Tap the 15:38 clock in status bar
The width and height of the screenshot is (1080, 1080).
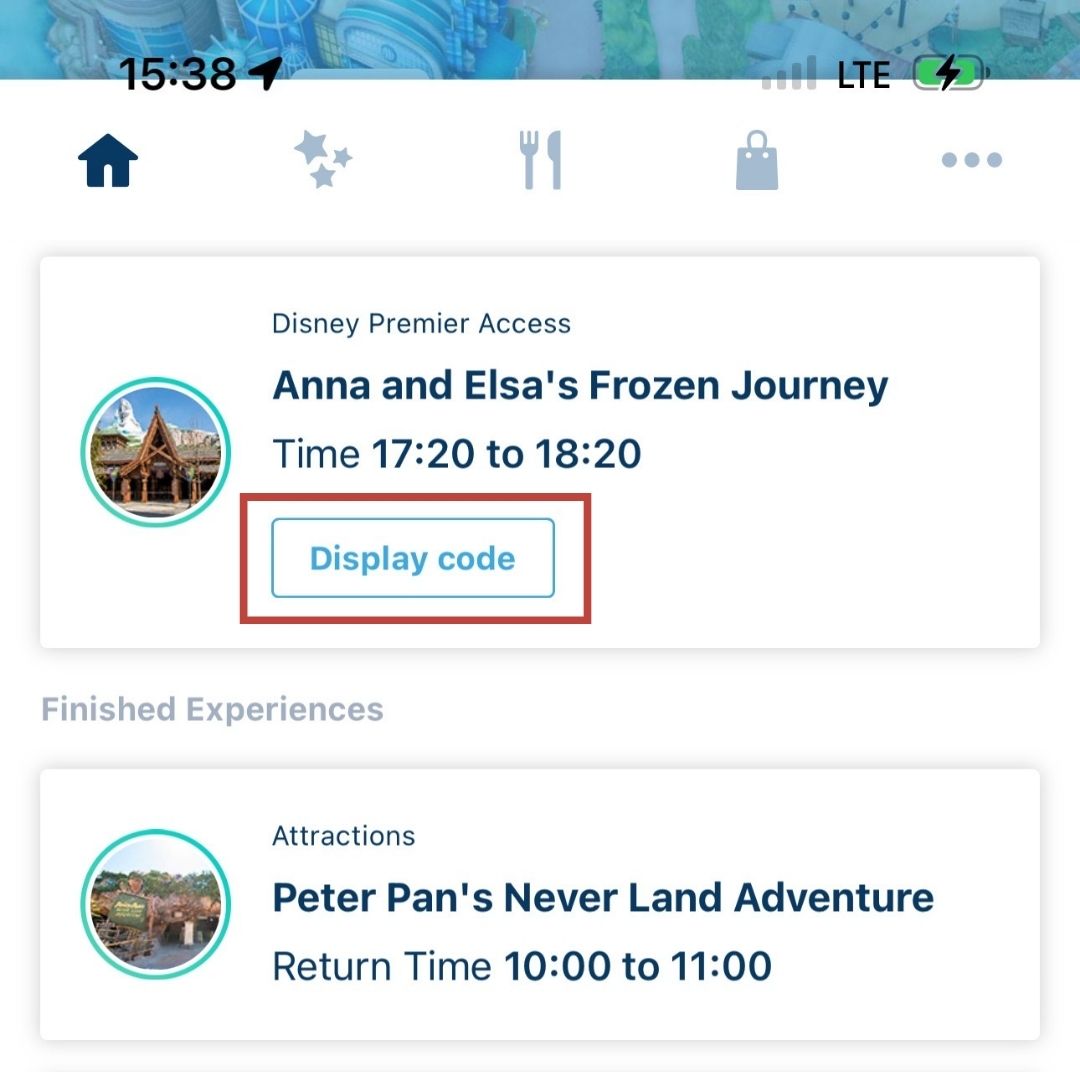(177, 74)
